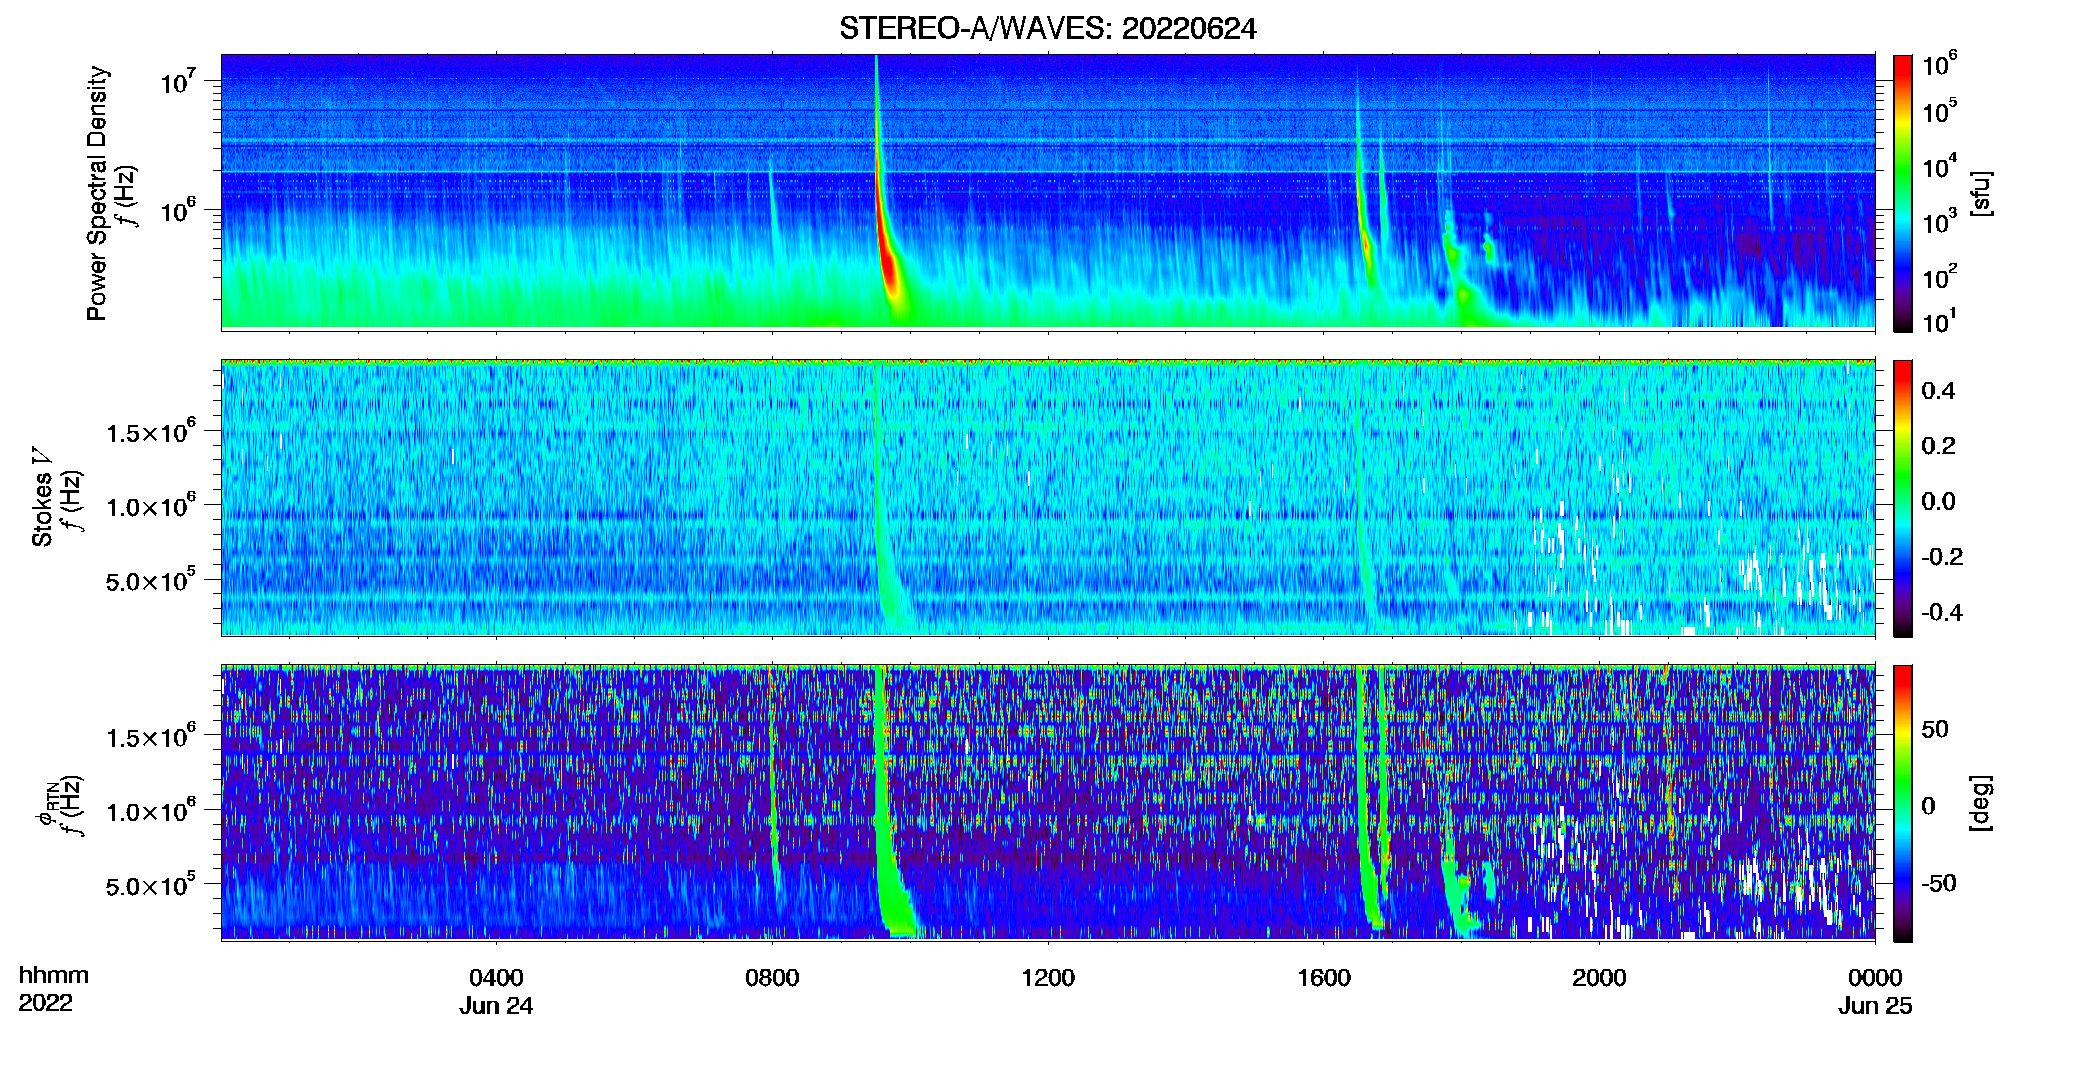Click the 10^6 frequency tick in top panel
This screenshot has width=2096, height=1080.
pyautogui.click(x=178, y=210)
